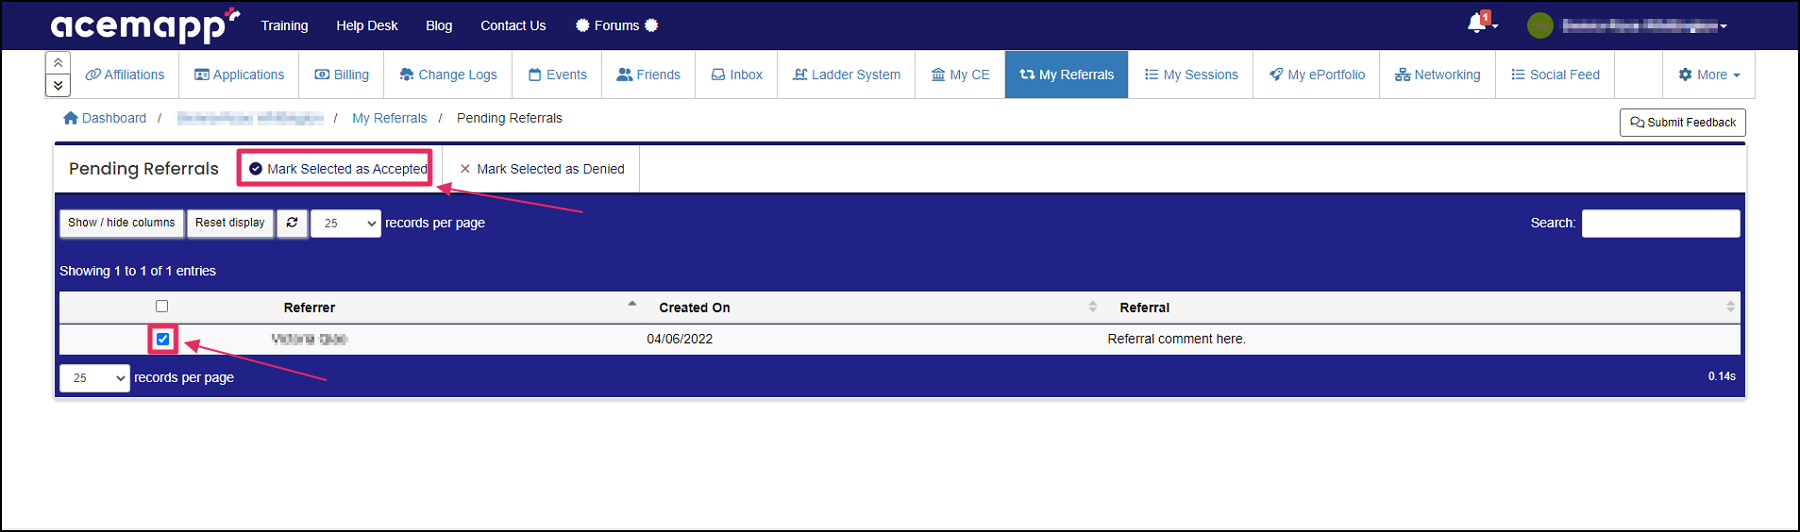Open the Inbox tab
This screenshot has height=532, width=1800.
click(x=737, y=75)
